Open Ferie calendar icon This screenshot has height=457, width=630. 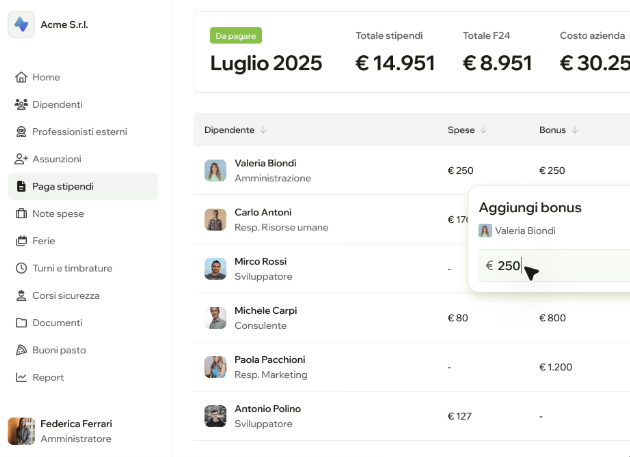(x=21, y=241)
